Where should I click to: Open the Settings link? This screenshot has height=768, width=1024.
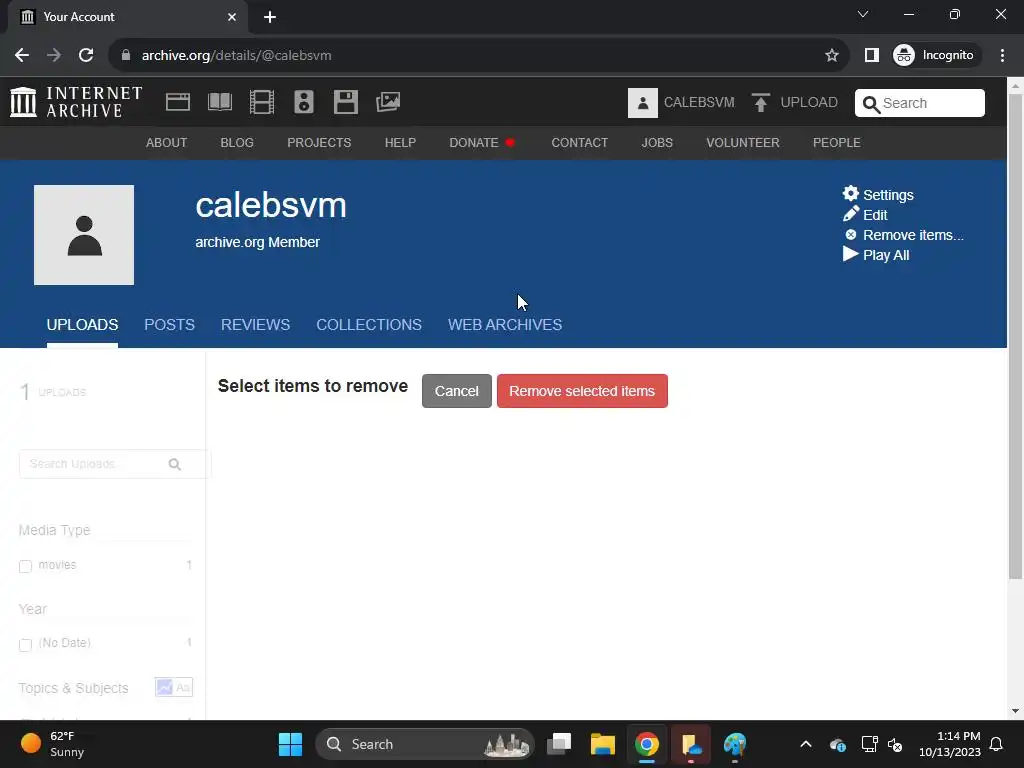coord(888,195)
